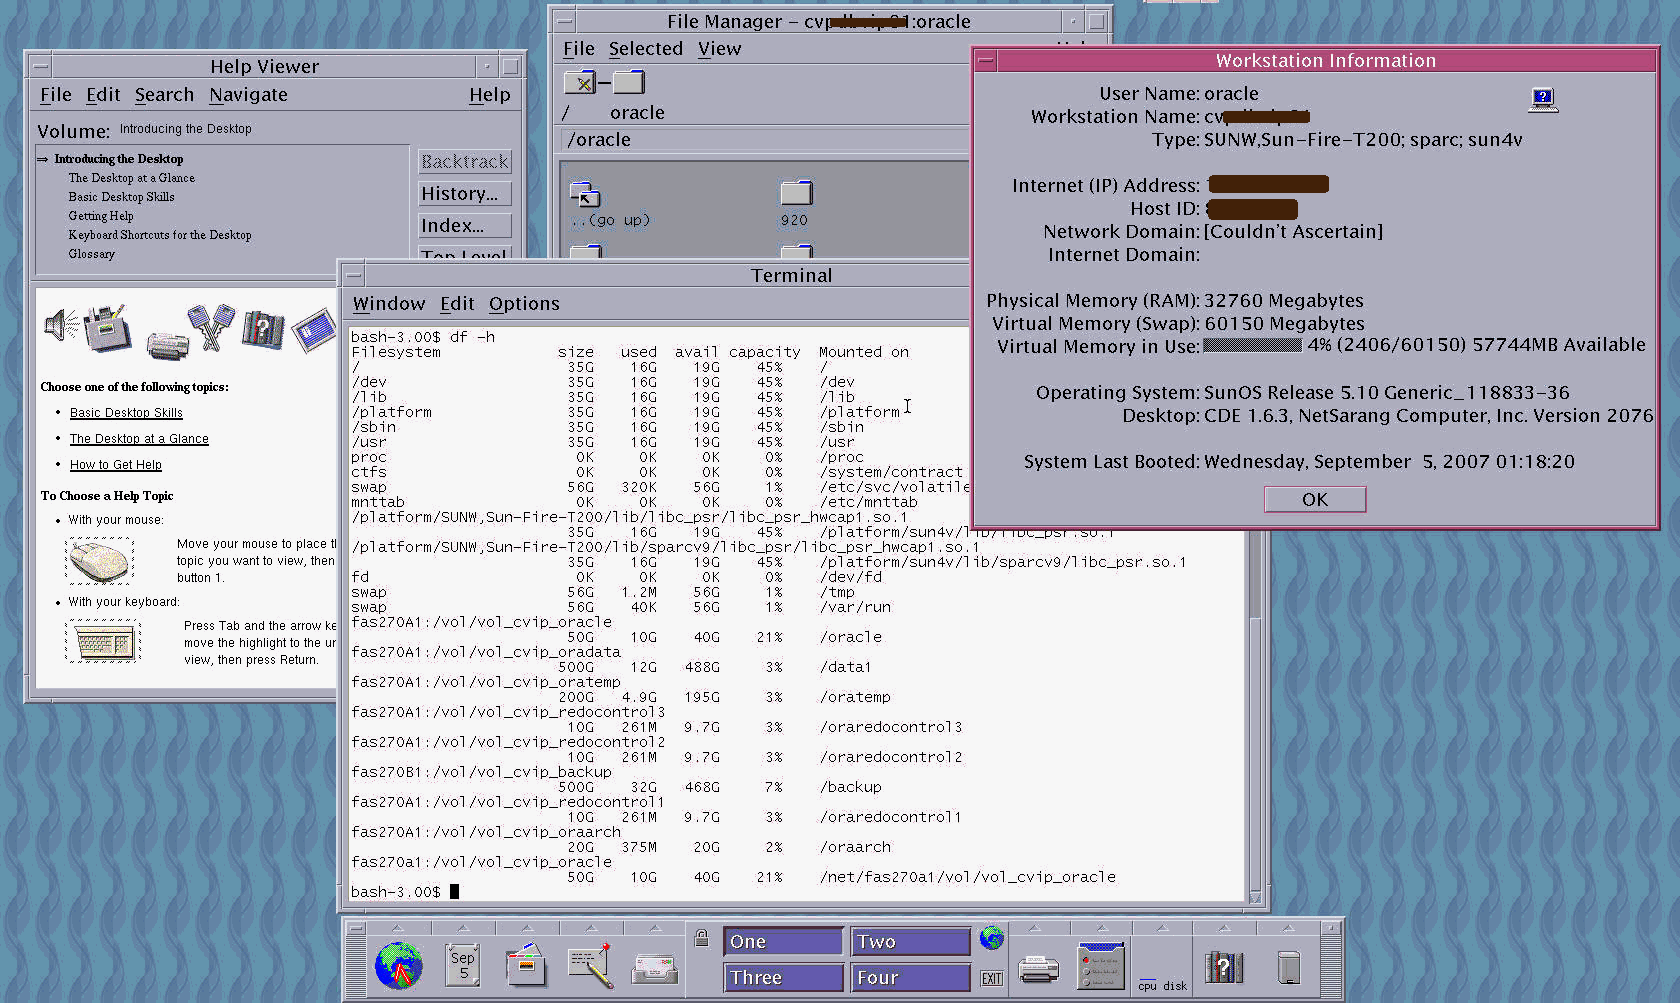Click the help icon in Workstation Information
The height and width of the screenshot is (1003, 1680).
pos(1543,99)
